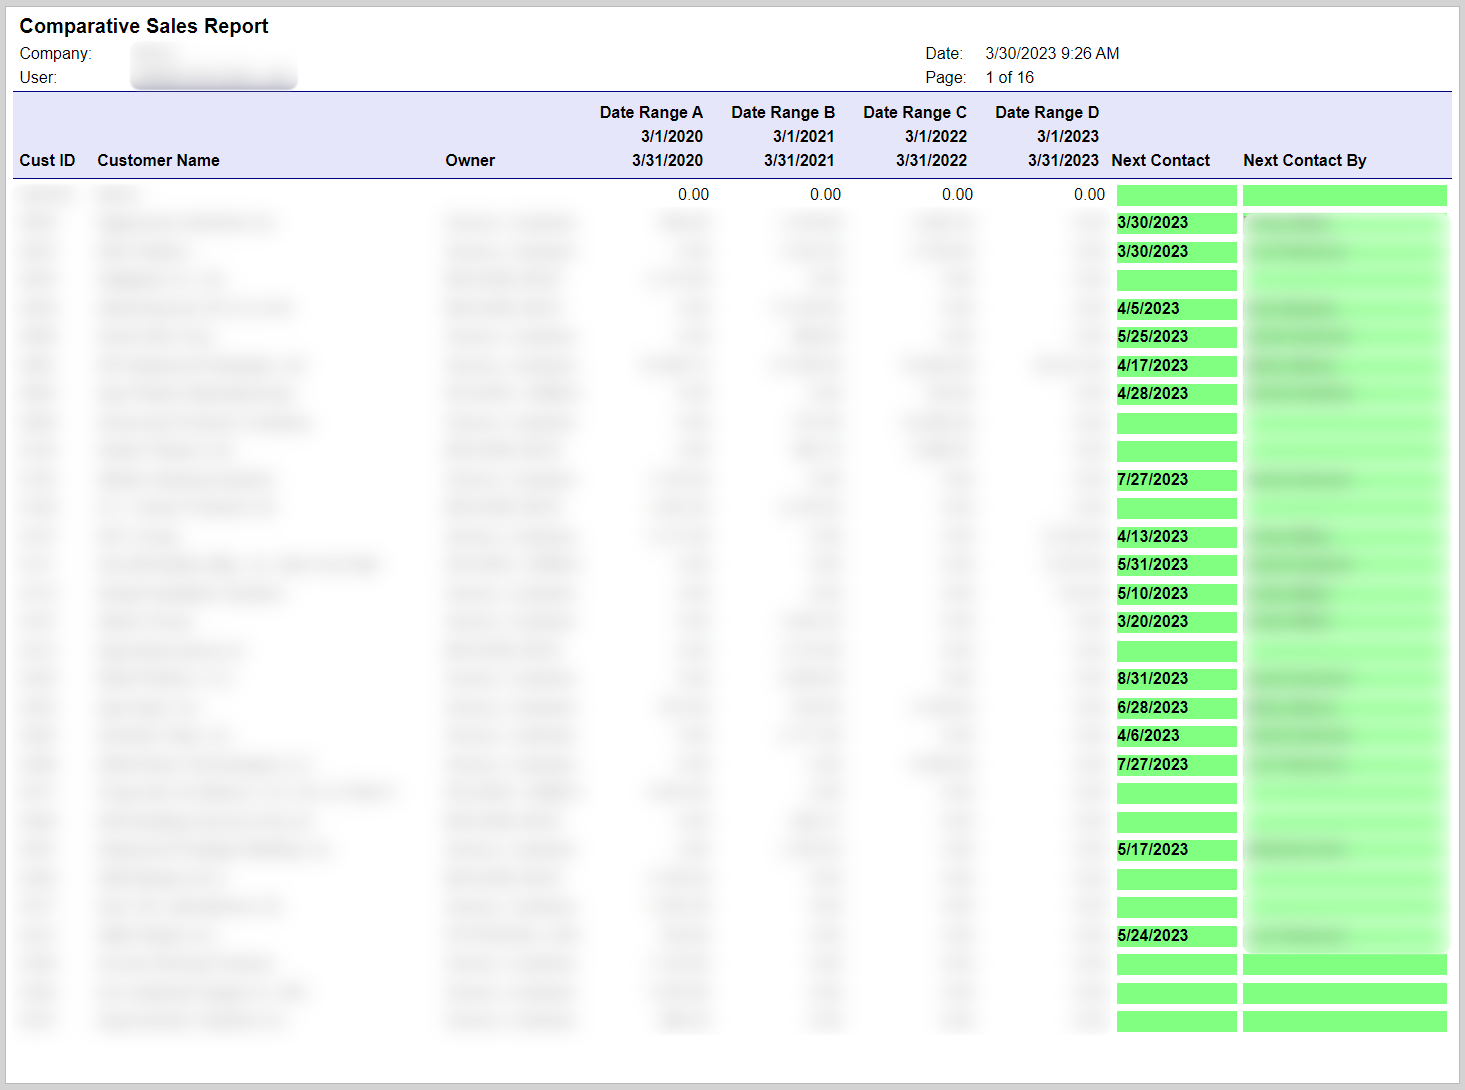Select next contact date 6/28/2023
Screen dimensions: 1465x1090
[x=1152, y=707]
